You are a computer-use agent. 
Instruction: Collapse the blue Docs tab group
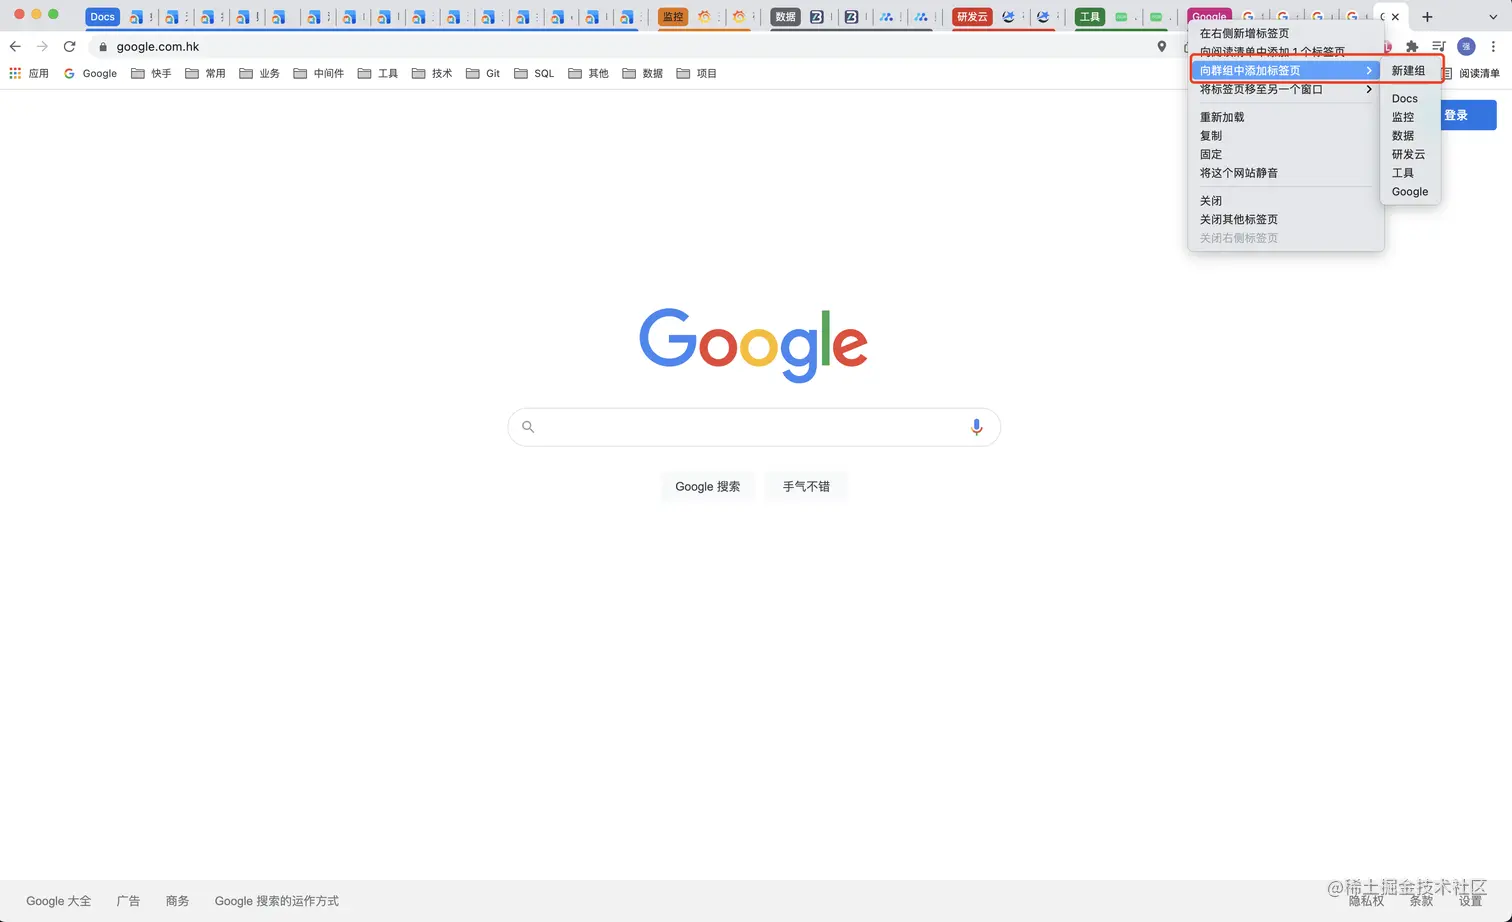(x=102, y=17)
